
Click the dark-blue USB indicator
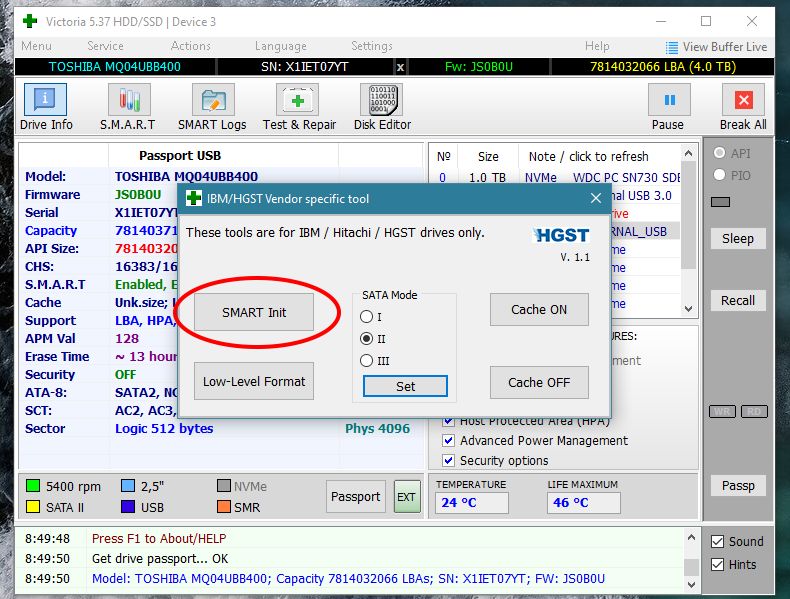tap(128, 506)
